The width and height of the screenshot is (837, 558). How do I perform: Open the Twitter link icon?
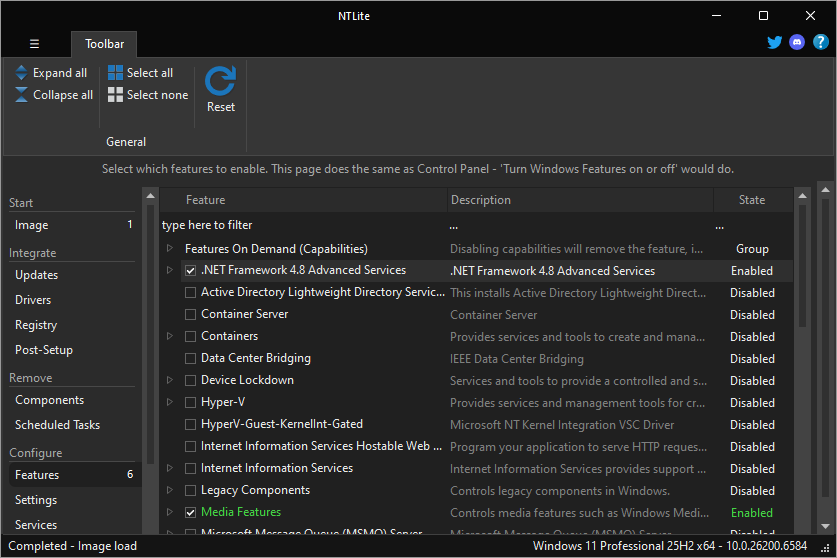coord(774,43)
